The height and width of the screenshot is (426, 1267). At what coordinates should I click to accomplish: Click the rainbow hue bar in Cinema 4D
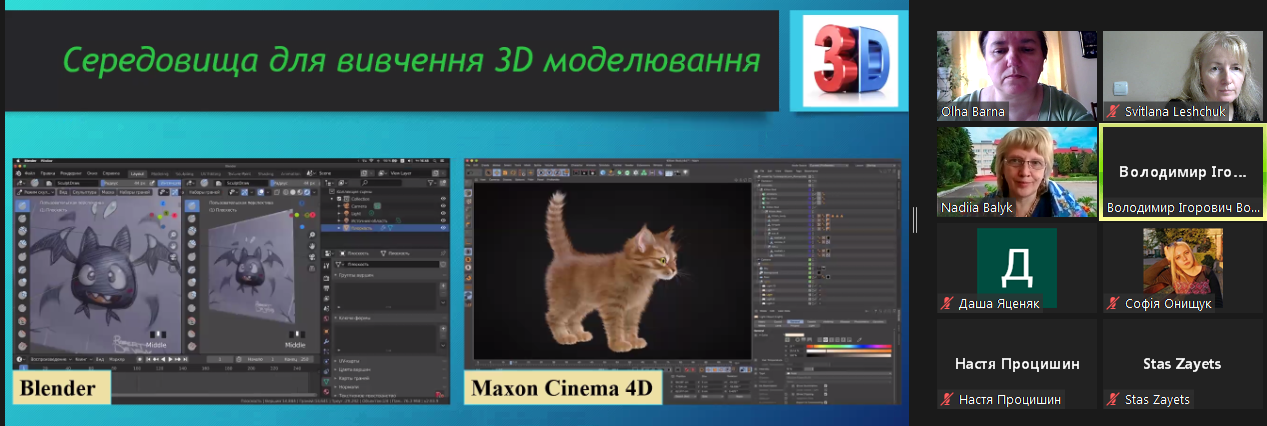pos(848,347)
